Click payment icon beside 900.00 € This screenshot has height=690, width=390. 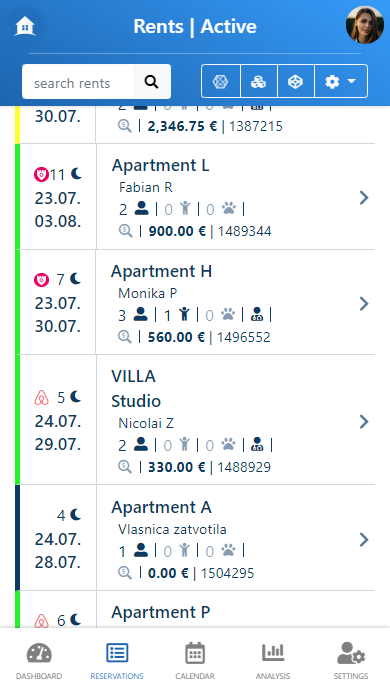tap(125, 231)
